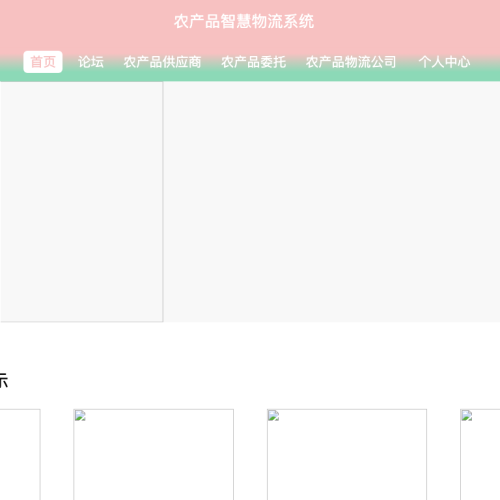Click the narrow empty banner panel beside the wide one

click(x=82, y=202)
